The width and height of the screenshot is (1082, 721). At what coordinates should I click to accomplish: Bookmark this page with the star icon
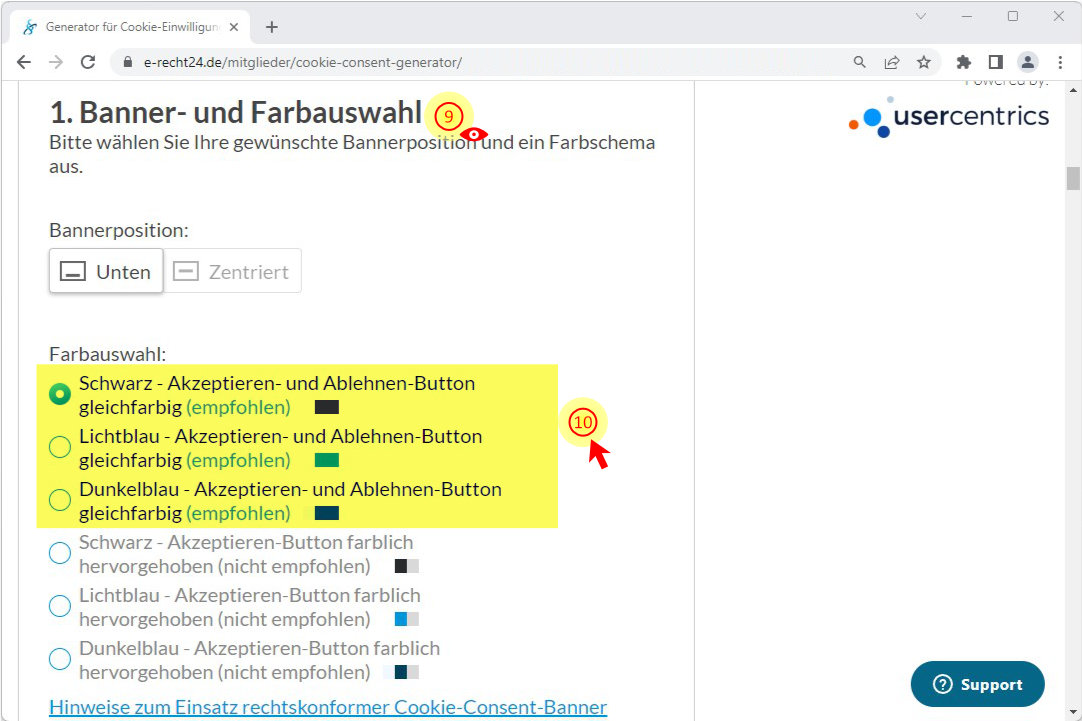click(924, 62)
